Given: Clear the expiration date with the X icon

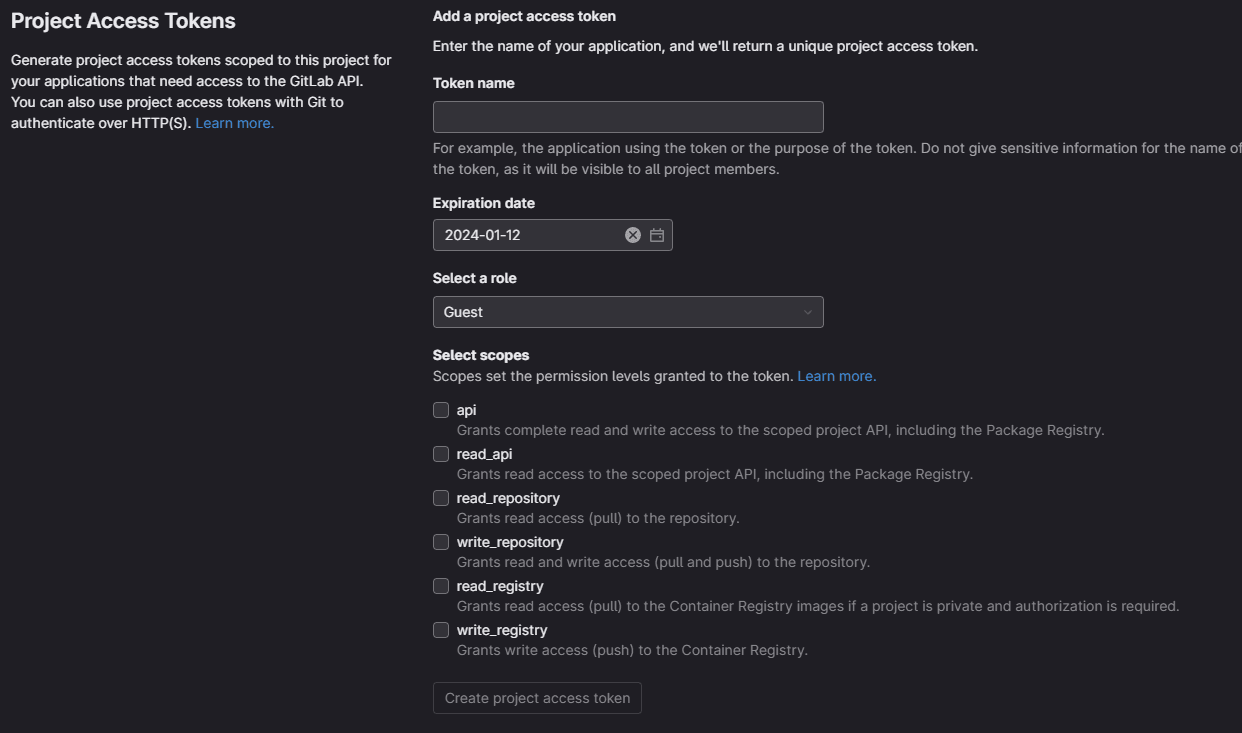Looking at the screenshot, I should [x=633, y=235].
